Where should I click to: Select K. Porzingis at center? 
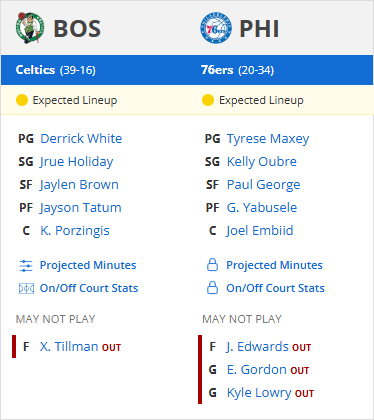pyautogui.click(x=75, y=231)
